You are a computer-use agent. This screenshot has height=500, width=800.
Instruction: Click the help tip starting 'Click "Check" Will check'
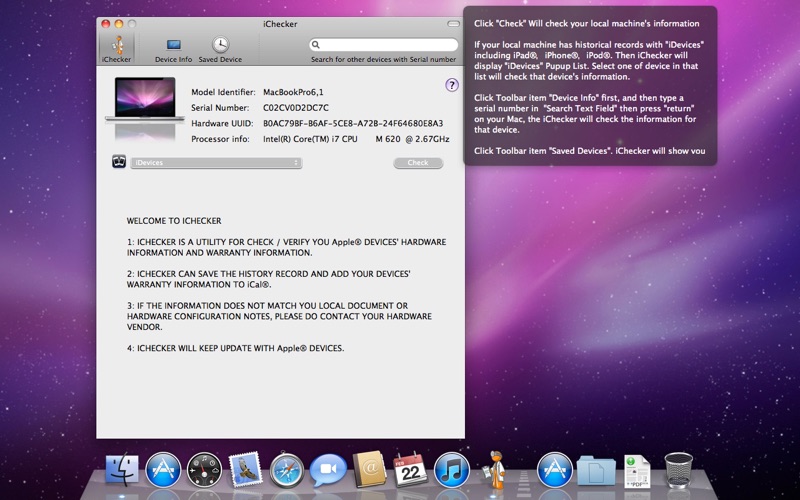pyautogui.click(x=587, y=23)
